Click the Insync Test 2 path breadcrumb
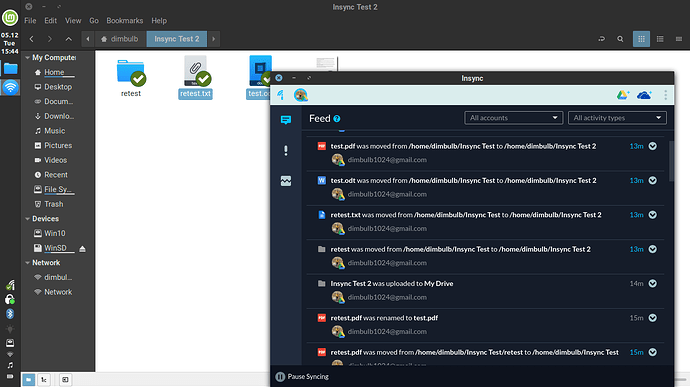 pos(177,39)
